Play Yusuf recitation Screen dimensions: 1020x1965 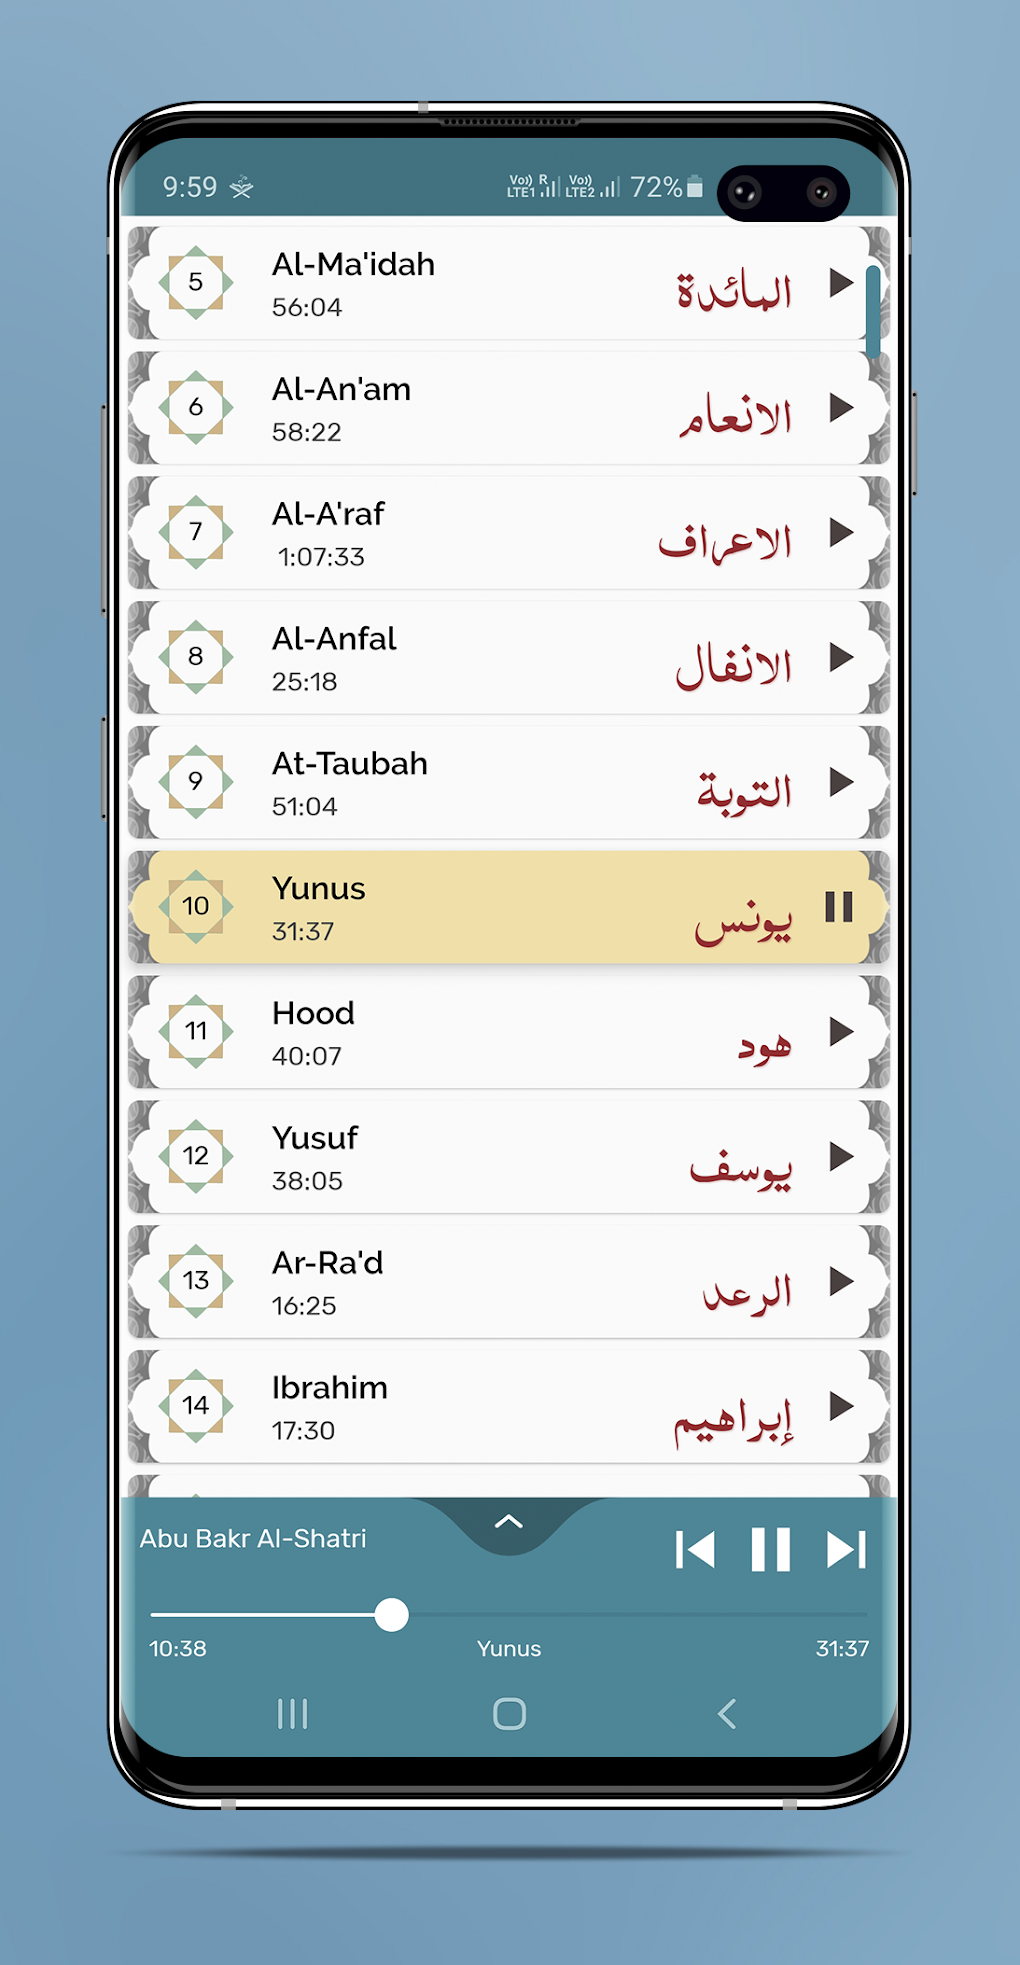(841, 1157)
